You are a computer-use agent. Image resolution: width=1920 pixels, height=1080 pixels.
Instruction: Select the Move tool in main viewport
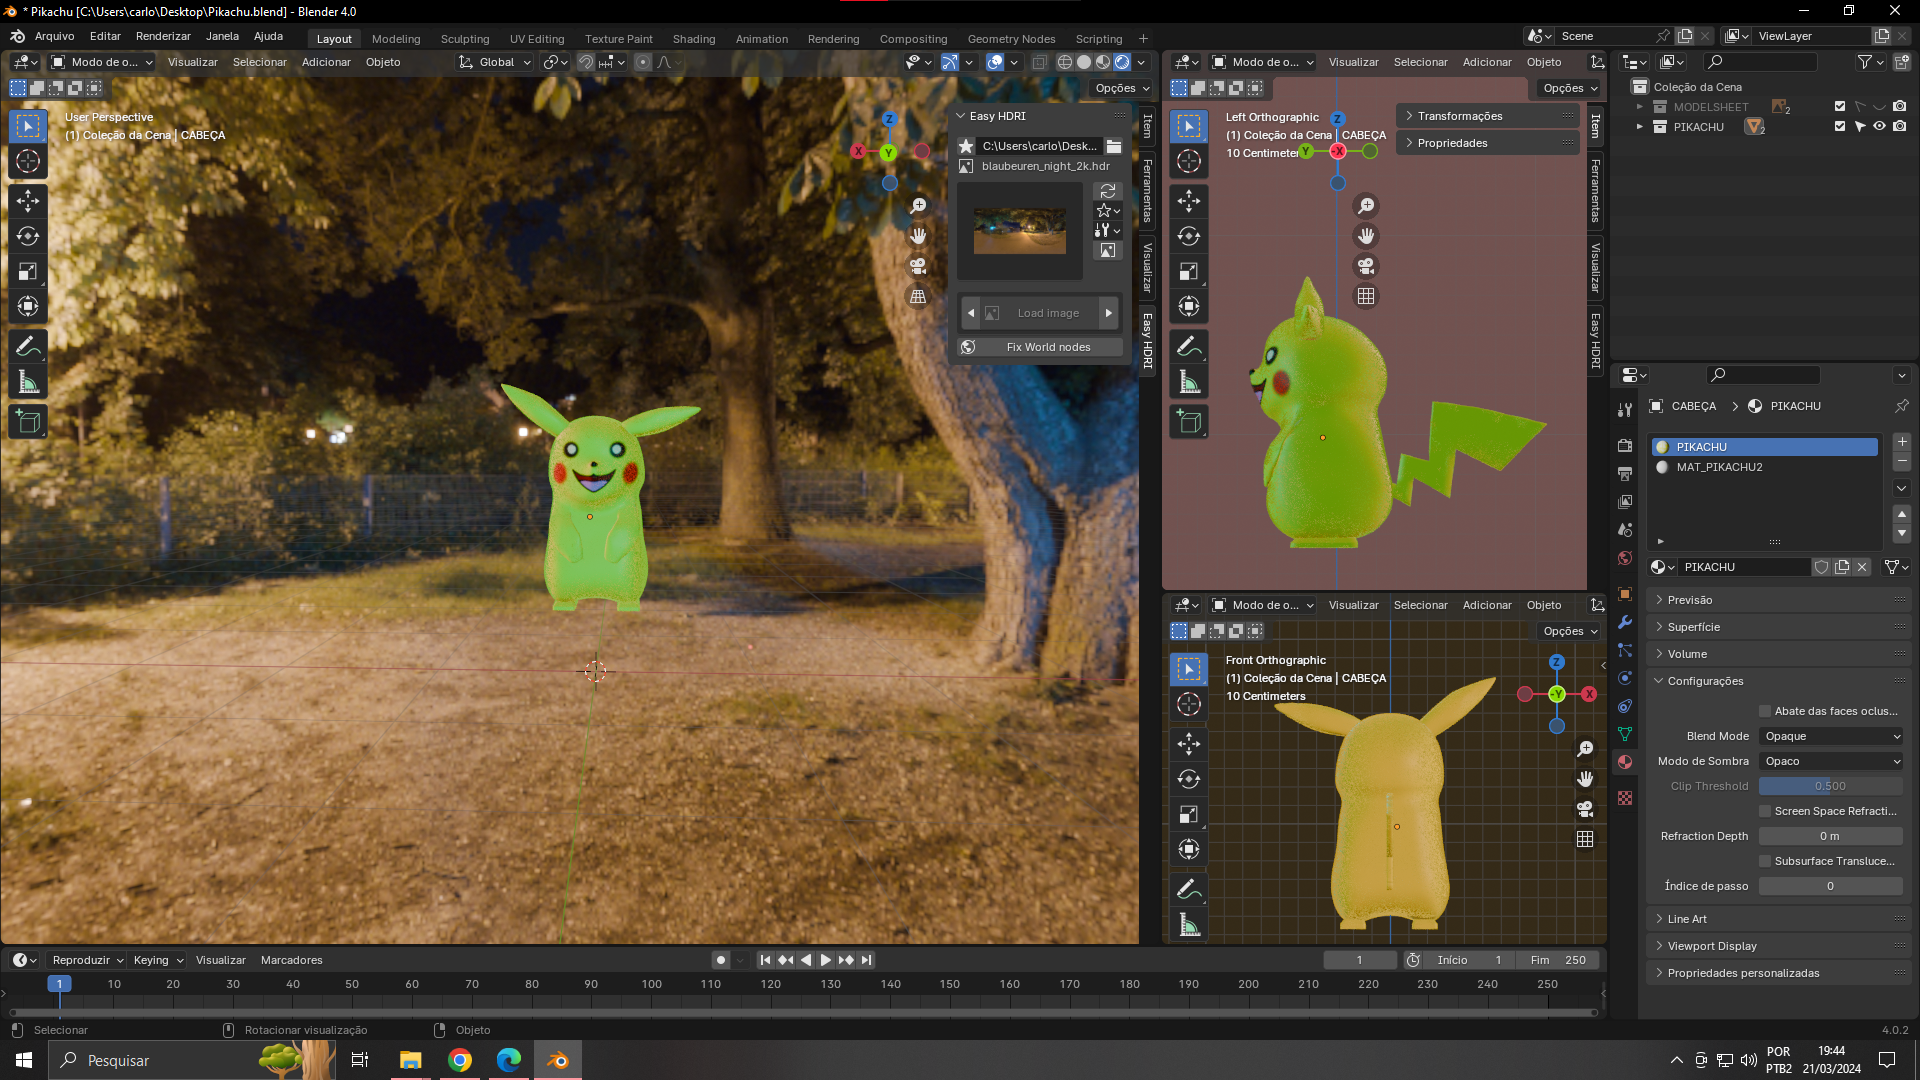point(28,201)
